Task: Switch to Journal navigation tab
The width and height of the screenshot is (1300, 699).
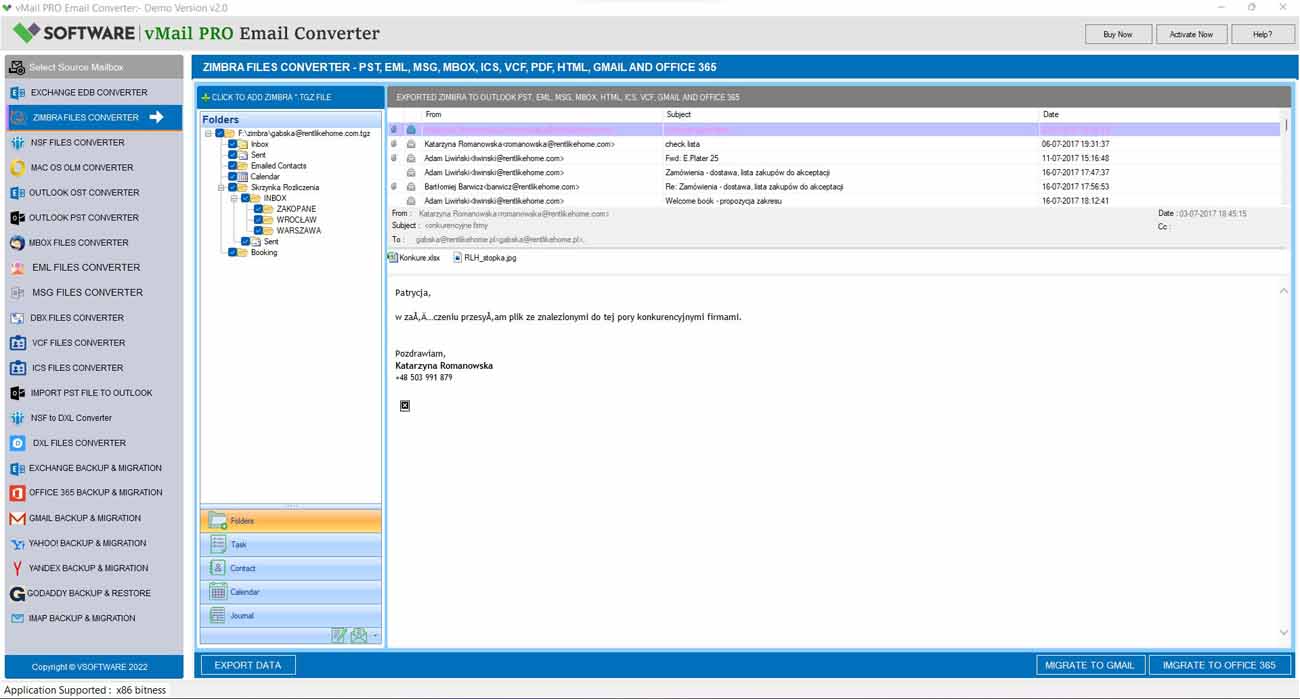Action: (291, 616)
